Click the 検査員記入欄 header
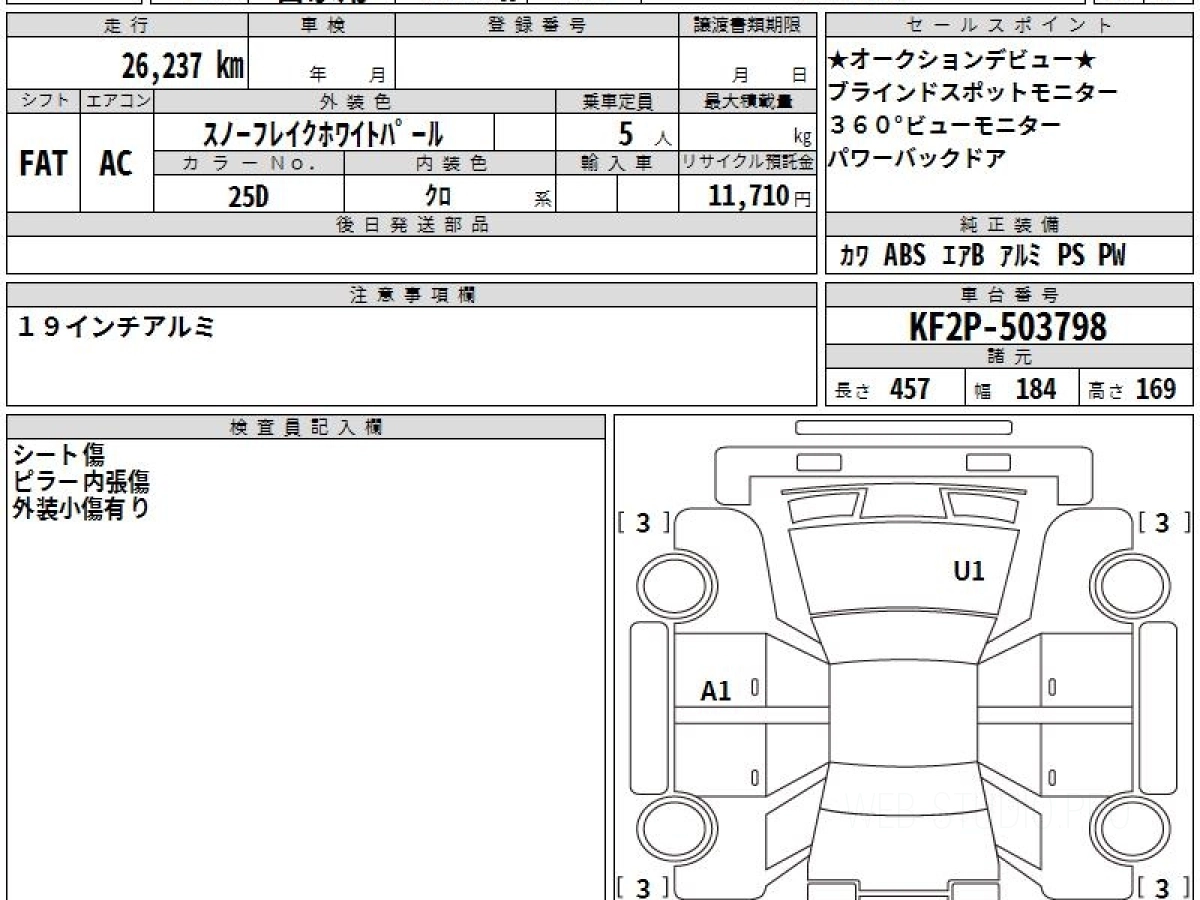Image resolution: width=1200 pixels, height=900 pixels. (x=306, y=427)
